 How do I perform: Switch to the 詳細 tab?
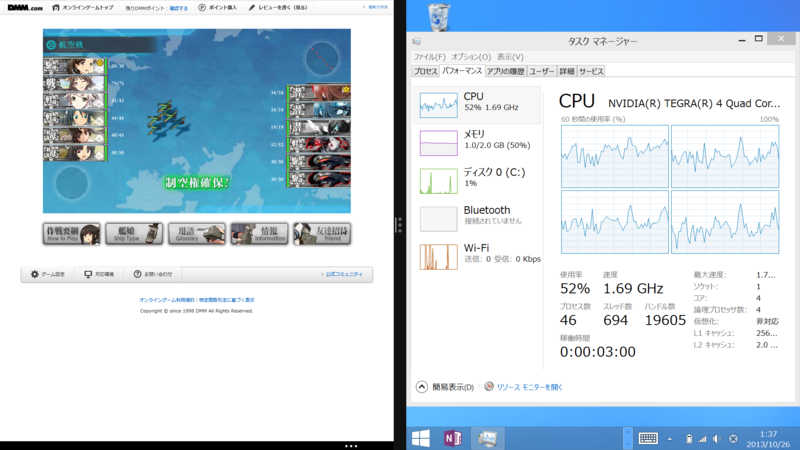click(566, 71)
